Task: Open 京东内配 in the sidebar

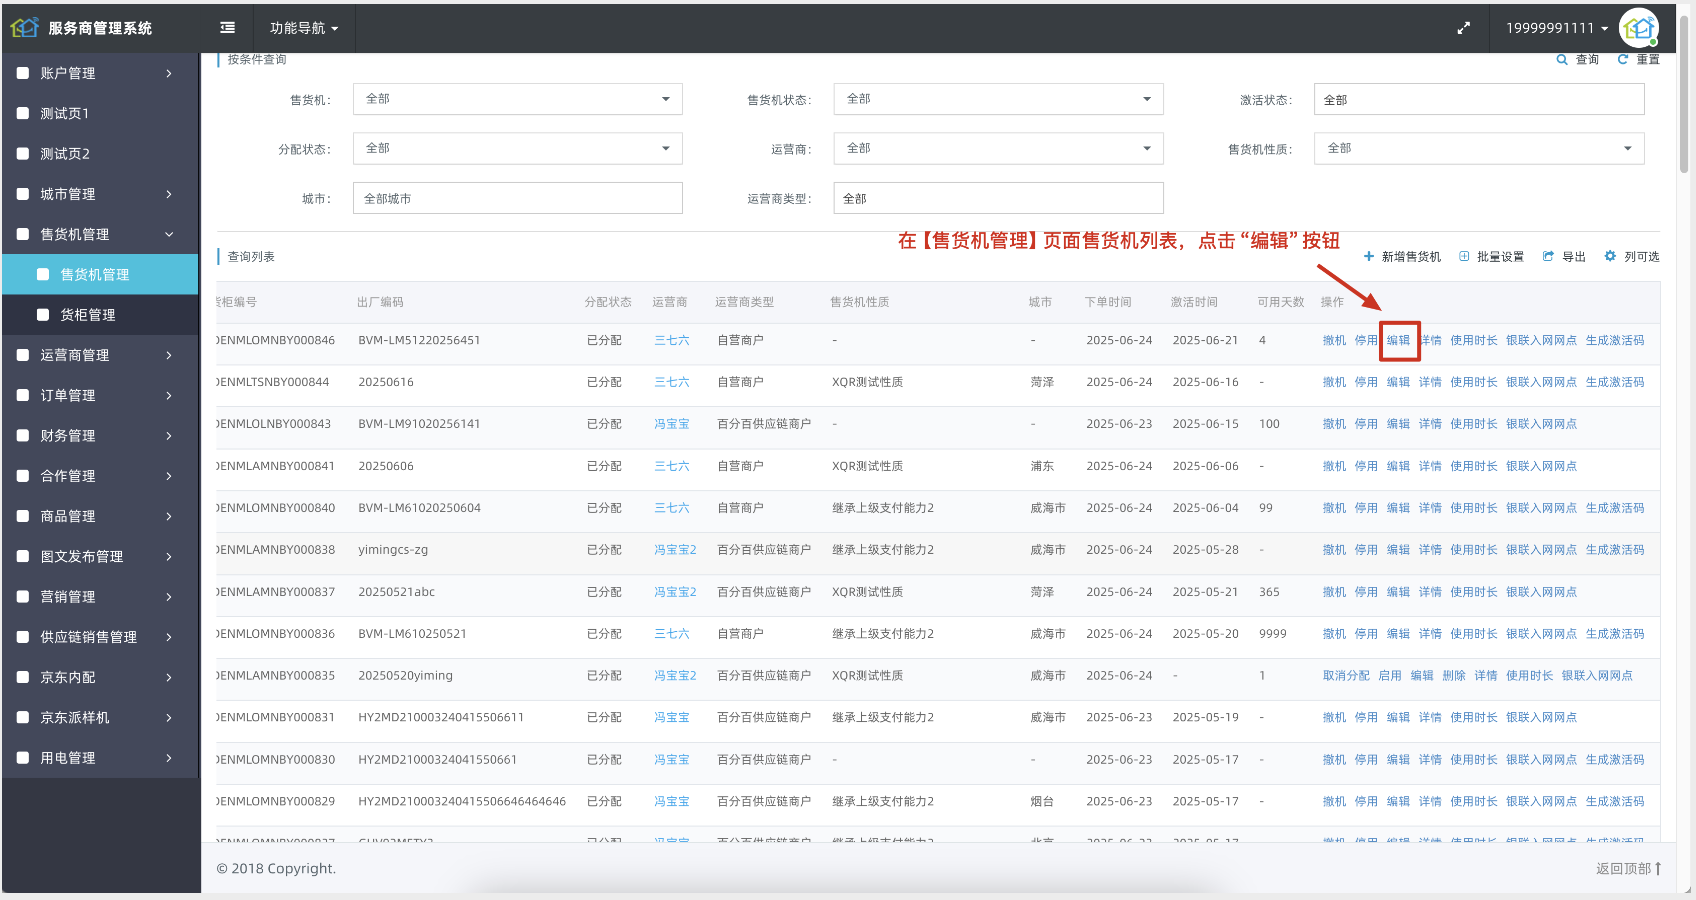Action: tap(100, 677)
